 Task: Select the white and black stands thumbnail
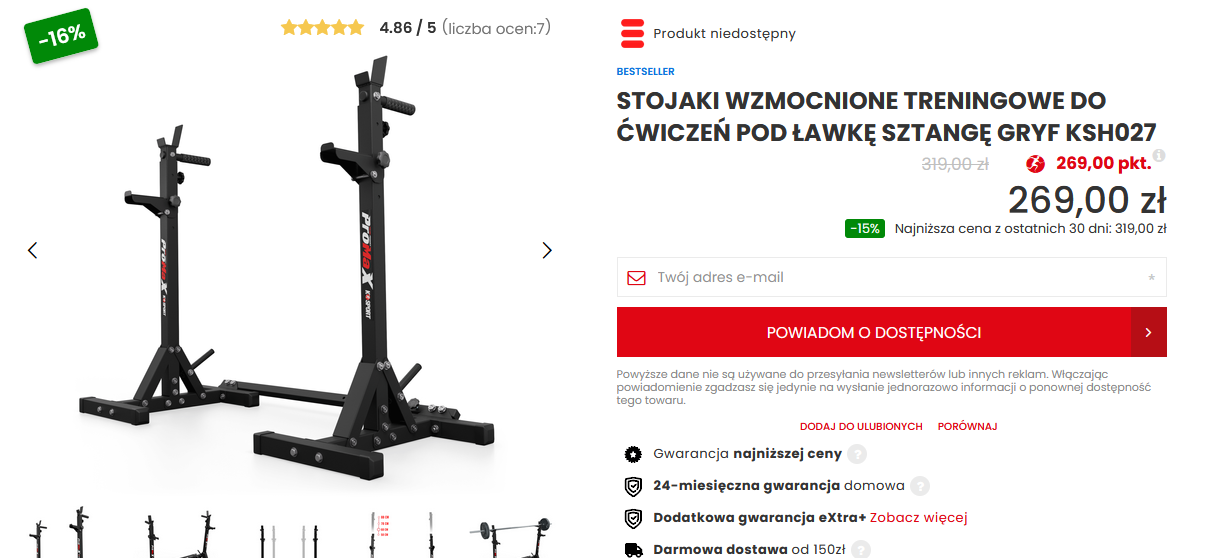pos(288,533)
